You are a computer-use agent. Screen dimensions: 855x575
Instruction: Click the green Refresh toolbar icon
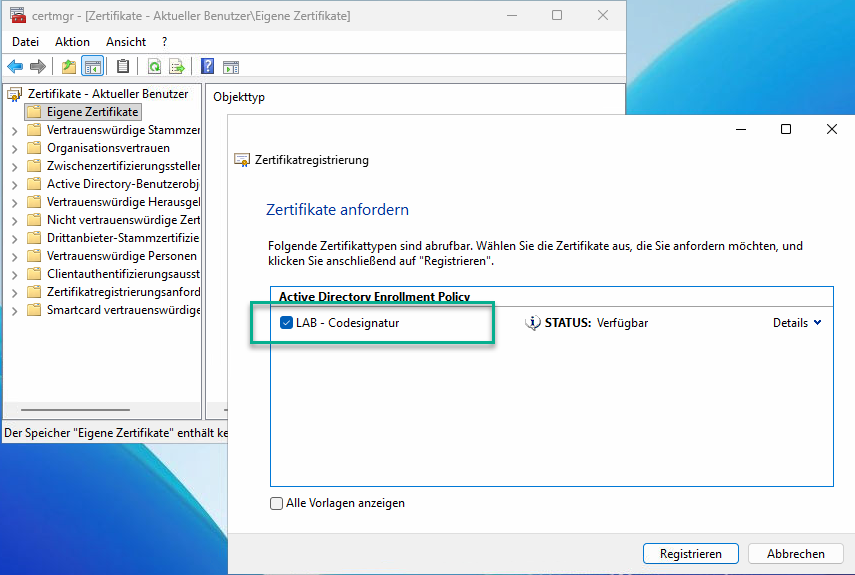[154, 67]
